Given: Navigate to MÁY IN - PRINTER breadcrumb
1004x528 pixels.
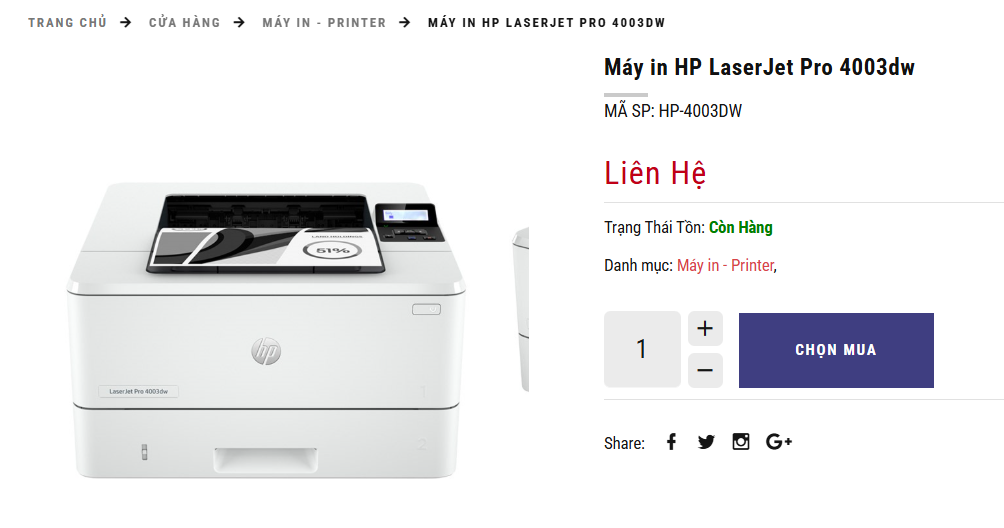Looking at the screenshot, I should [324, 22].
